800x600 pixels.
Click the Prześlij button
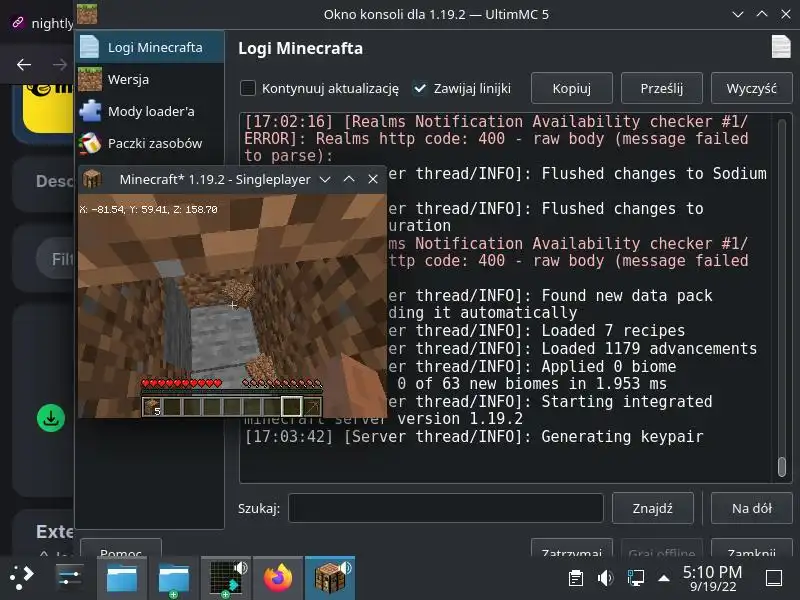point(661,88)
